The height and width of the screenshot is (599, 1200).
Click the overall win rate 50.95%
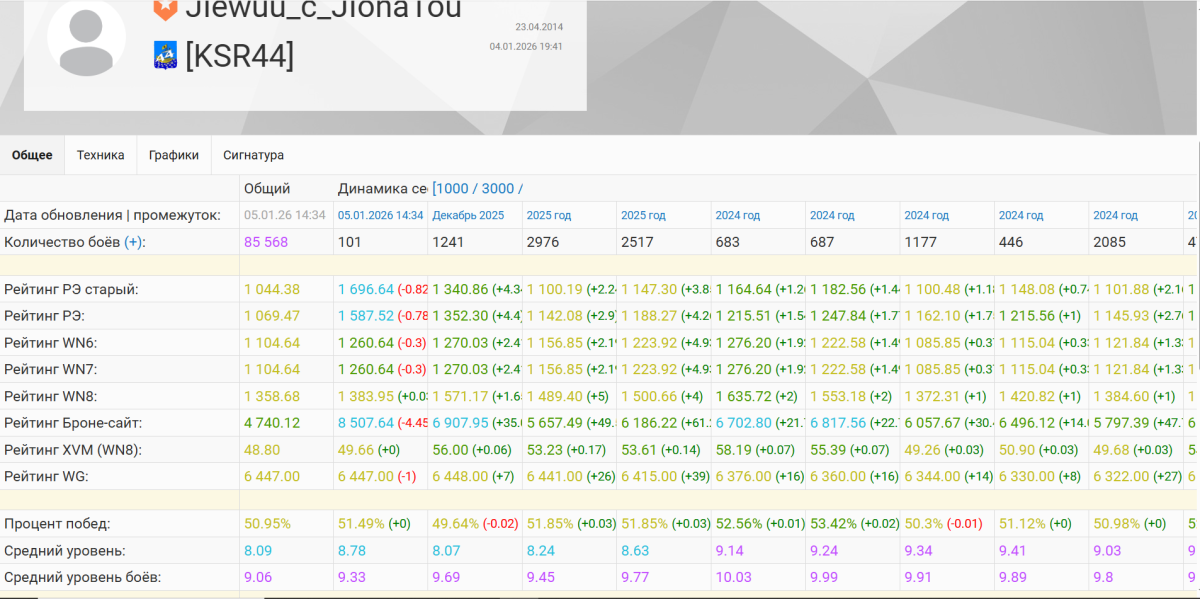click(268, 523)
